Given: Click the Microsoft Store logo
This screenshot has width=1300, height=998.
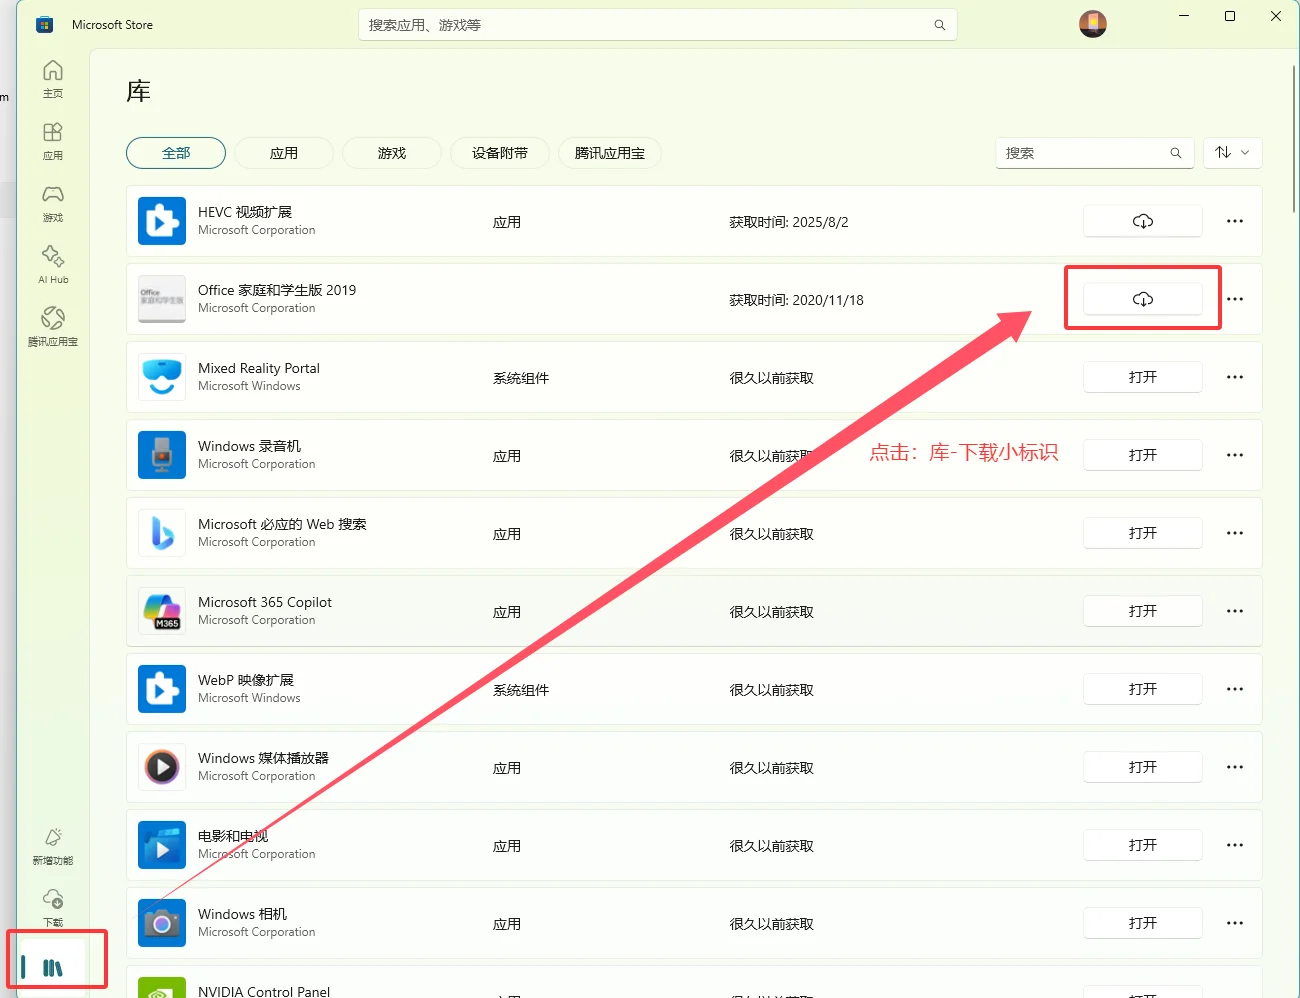Looking at the screenshot, I should pos(44,23).
